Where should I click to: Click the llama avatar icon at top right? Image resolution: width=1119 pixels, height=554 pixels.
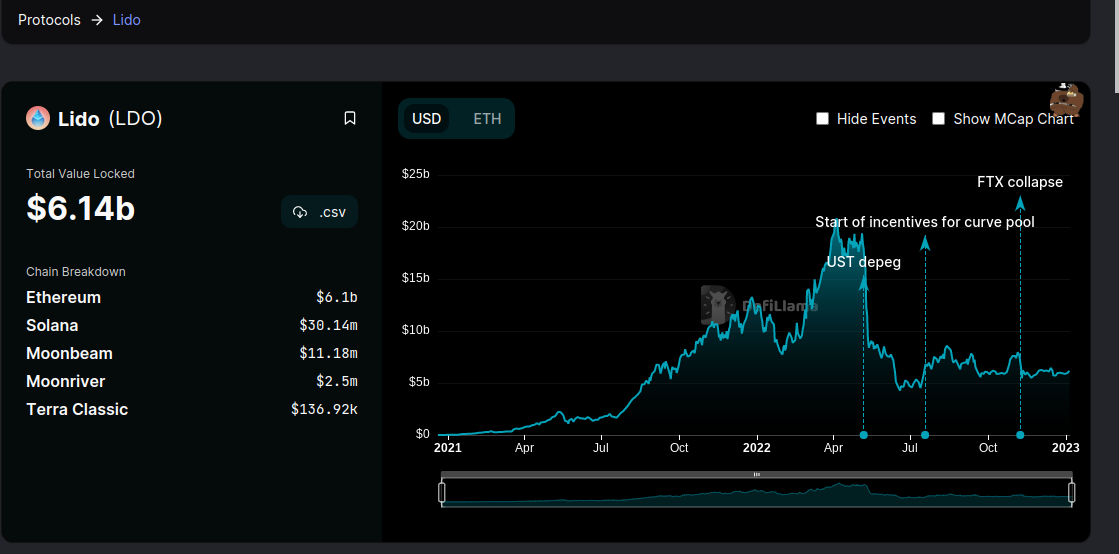[1068, 100]
